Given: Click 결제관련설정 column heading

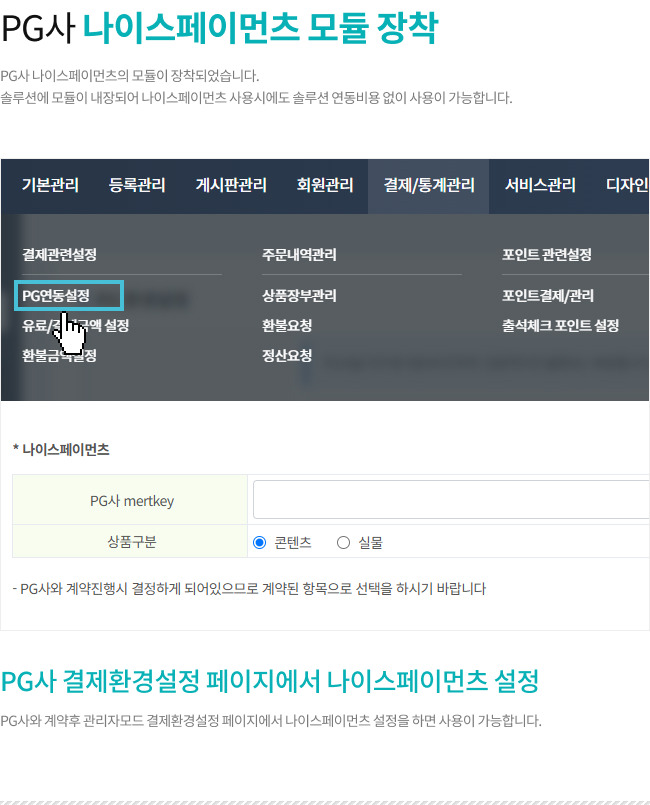Looking at the screenshot, I should (x=60, y=255).
